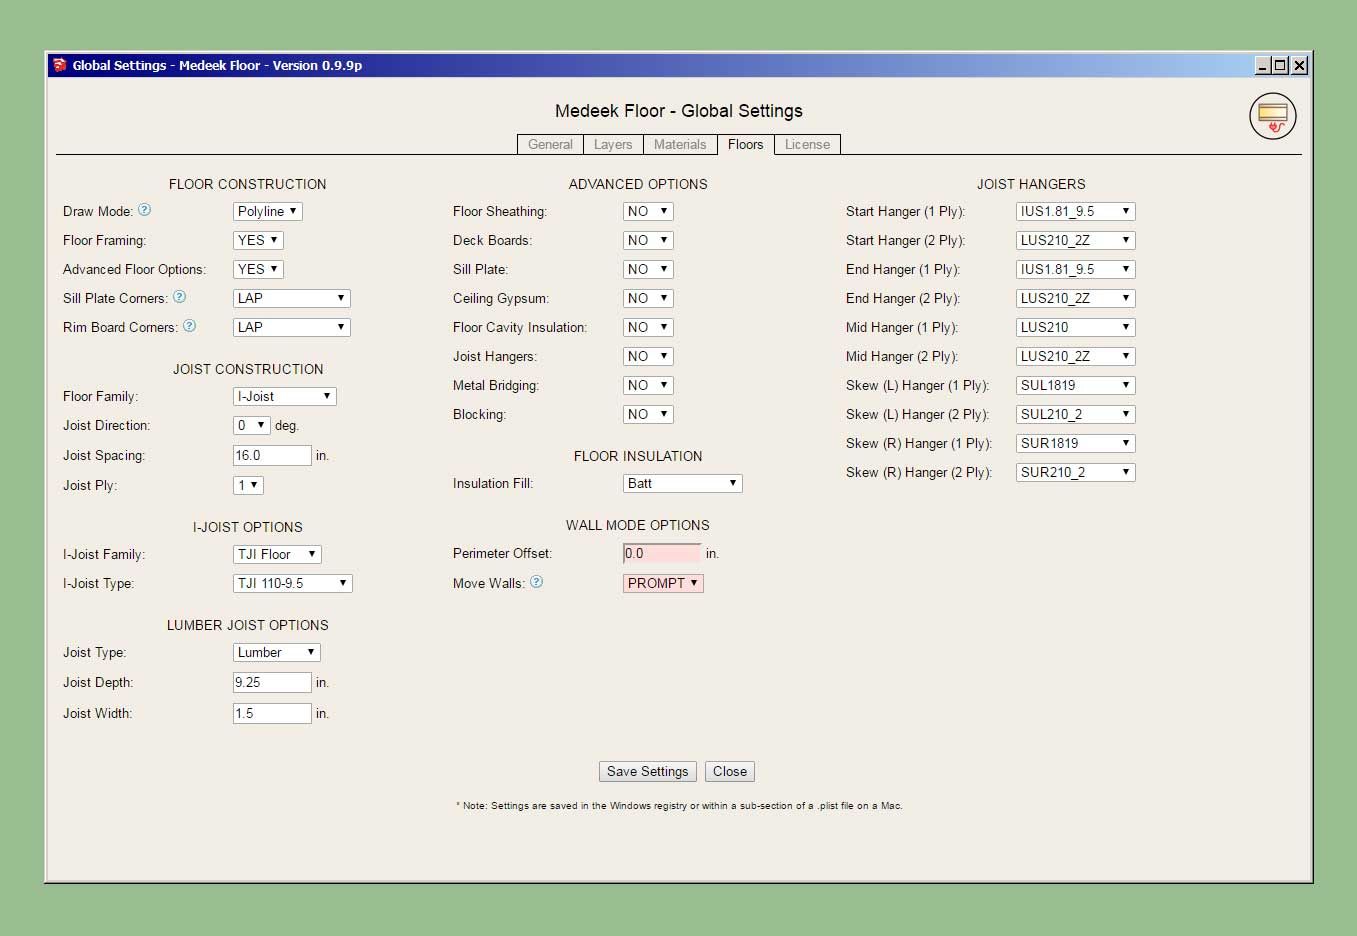The image size is (1357, 936).
Task: Open the End Hanger (2 Ply) dropdown
Action: click(x=1075, y=298)
